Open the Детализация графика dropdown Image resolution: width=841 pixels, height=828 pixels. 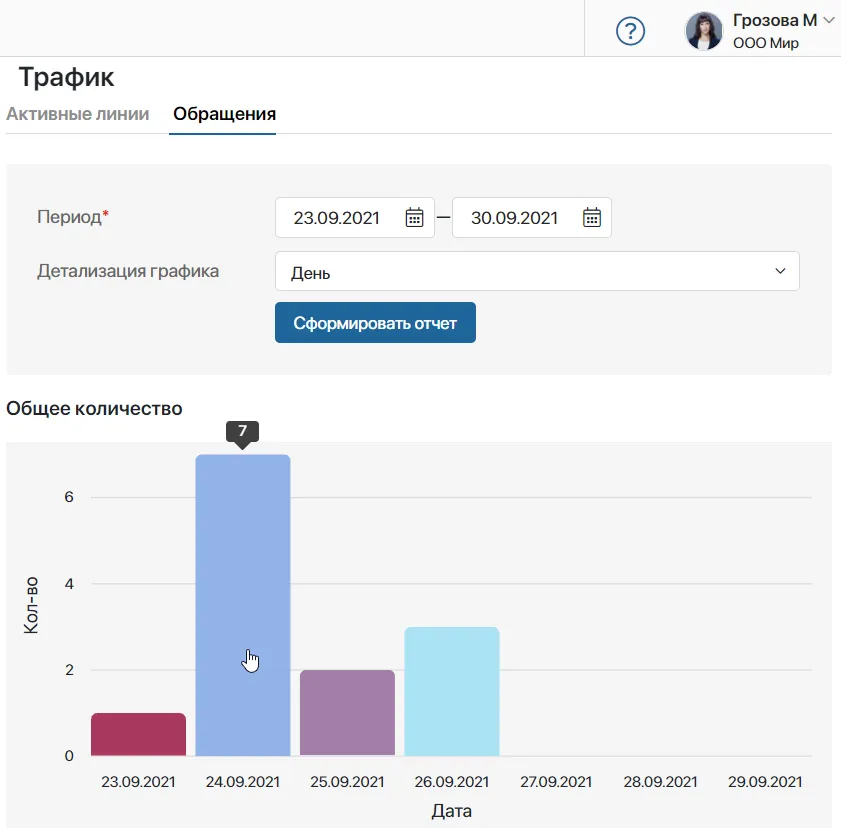pos(780,270)
